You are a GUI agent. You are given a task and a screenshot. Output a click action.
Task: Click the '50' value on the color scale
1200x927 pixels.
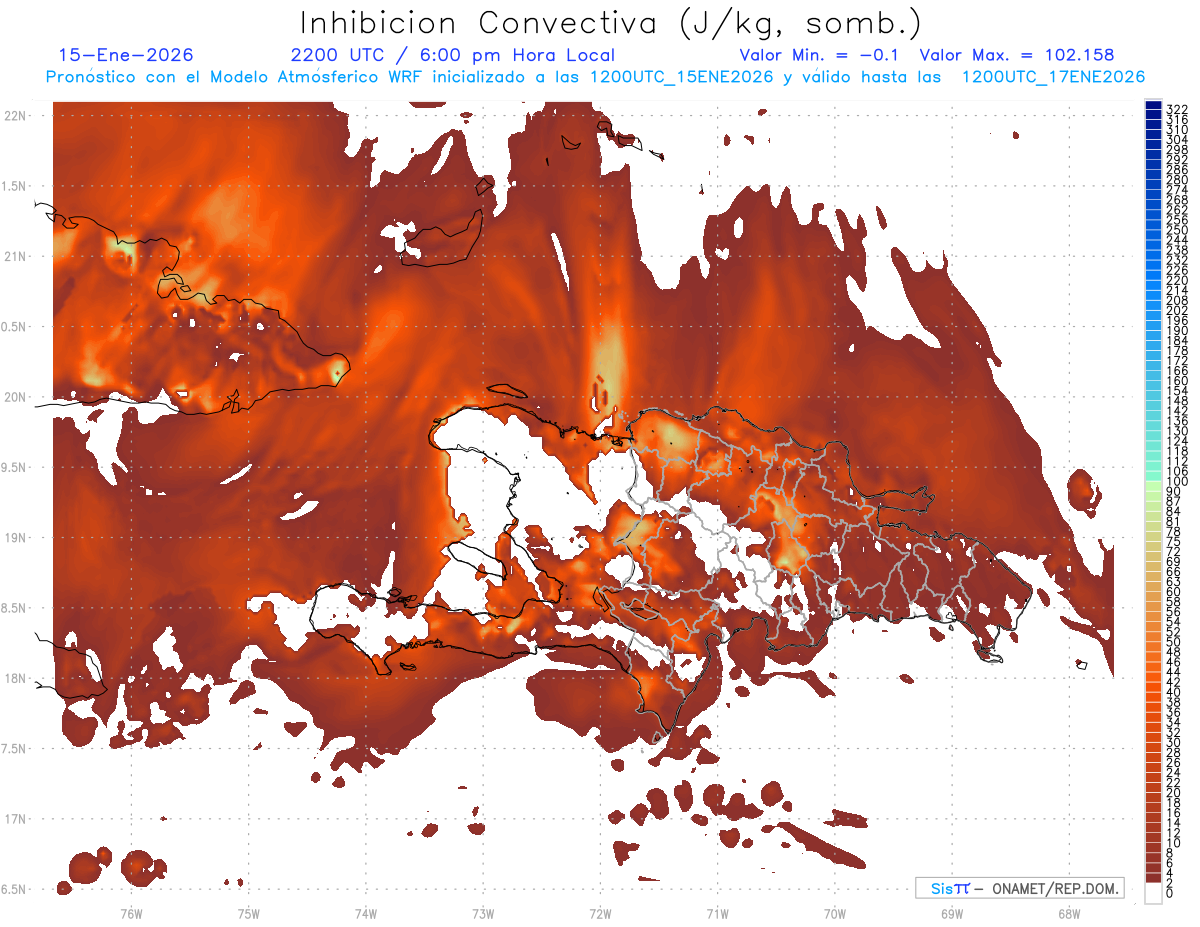(1173, 642)
